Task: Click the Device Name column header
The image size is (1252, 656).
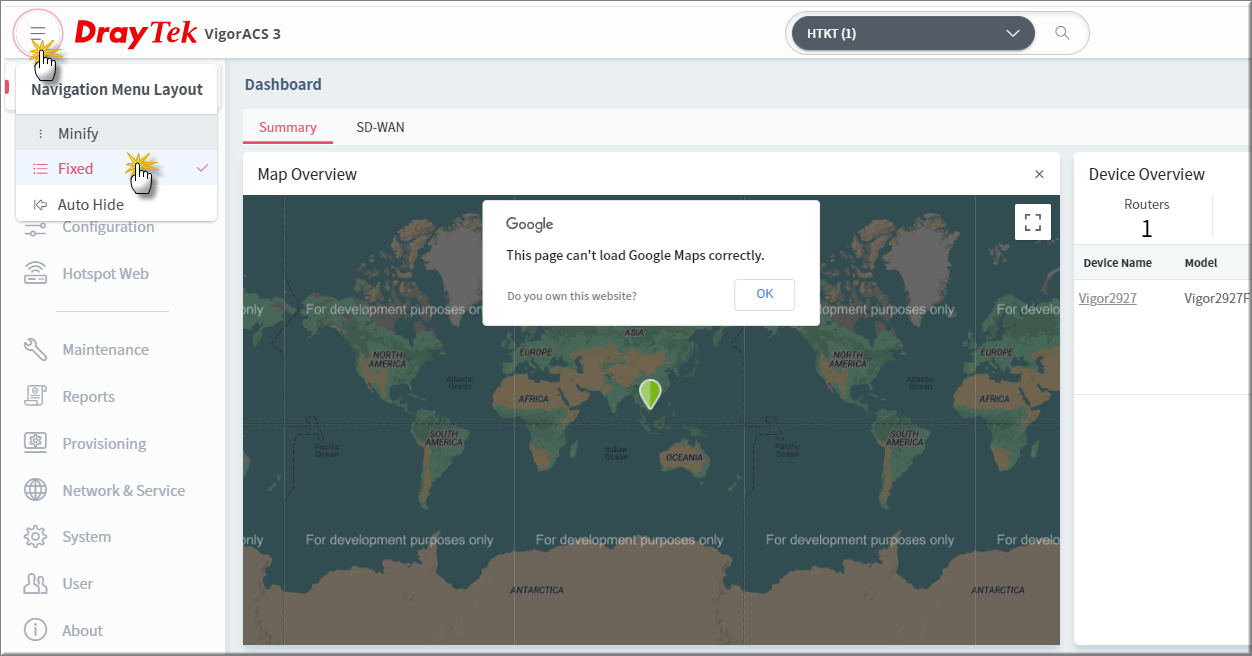Action: 1118,263
